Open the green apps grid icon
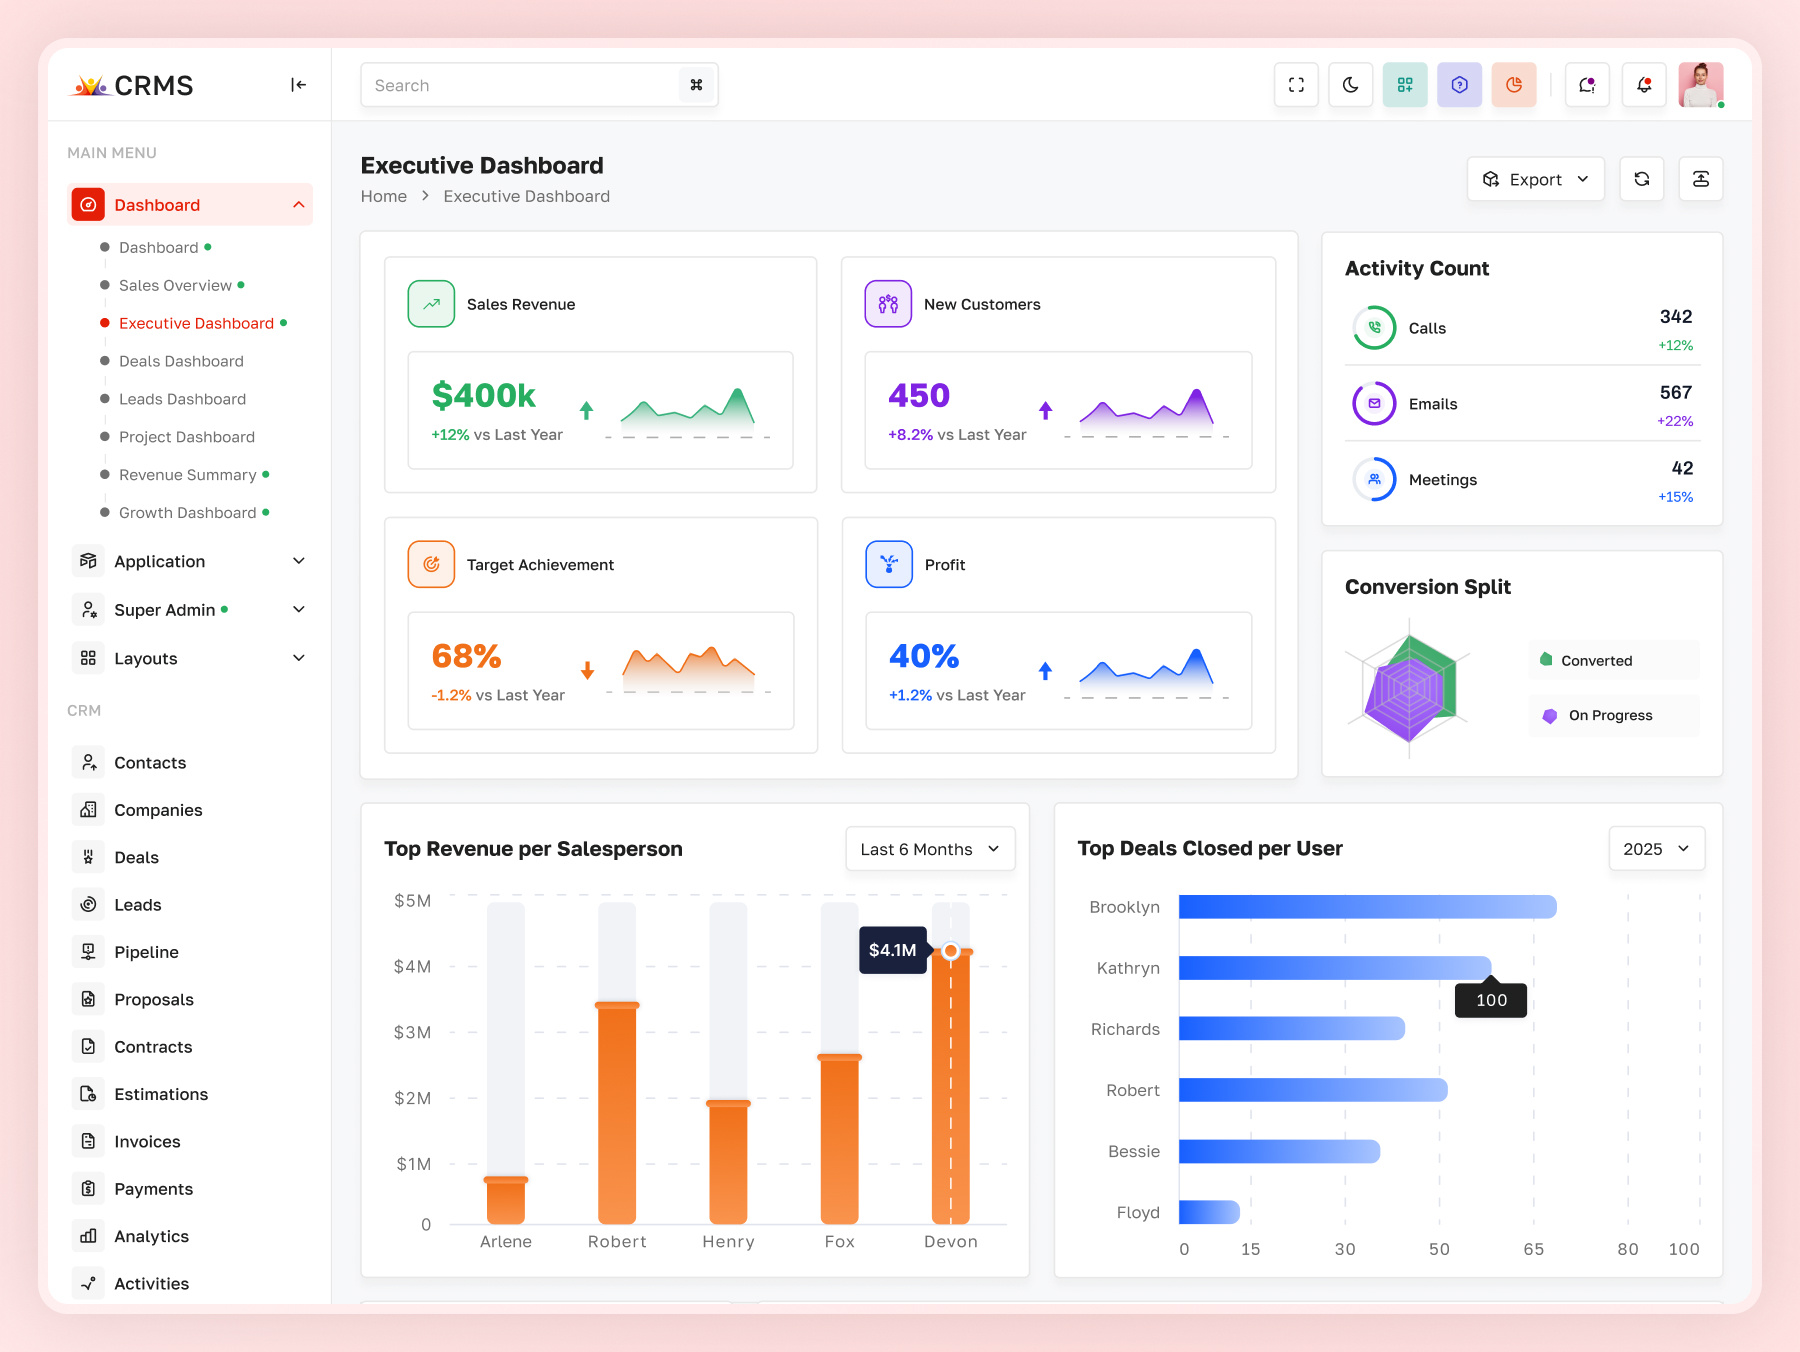Viewport: 1800px width, 1352px height. coord(1405,85)
